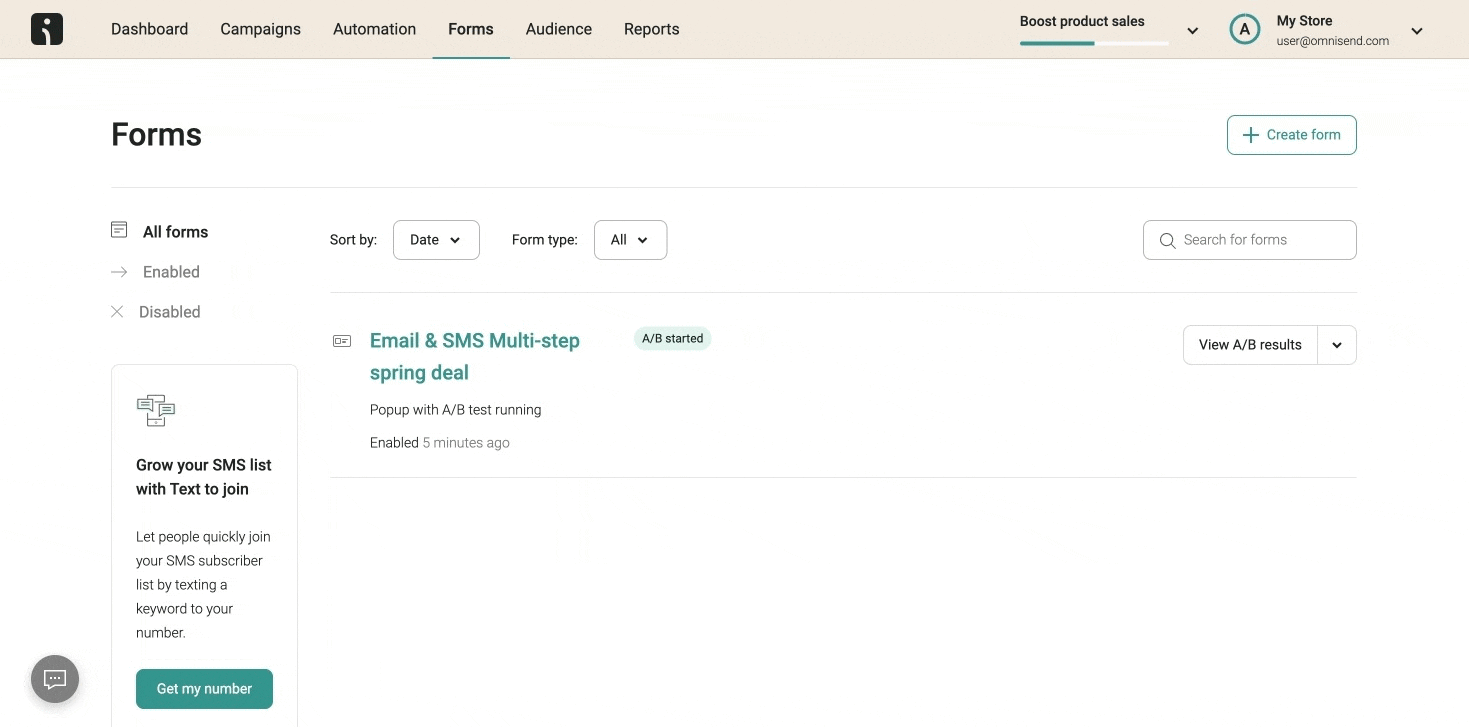1469x727 pixels.
Task: Click the Text to join chat bubbles icon
Action: [156, 410]
